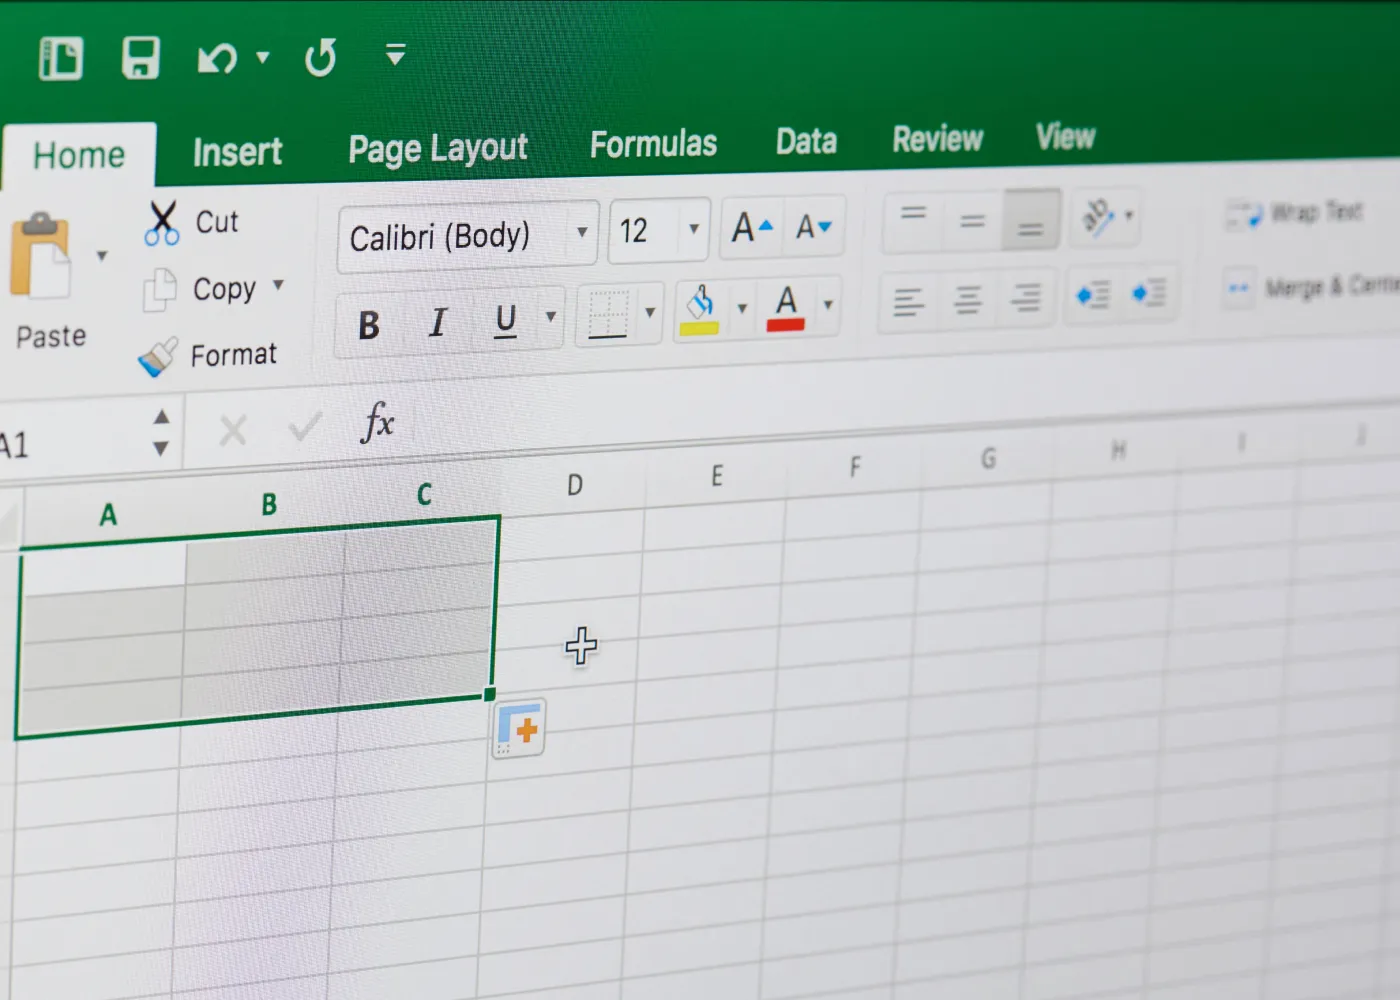Click the Increase font size icon
This screenshot has height=1000, width=1400.
[752, 228]
